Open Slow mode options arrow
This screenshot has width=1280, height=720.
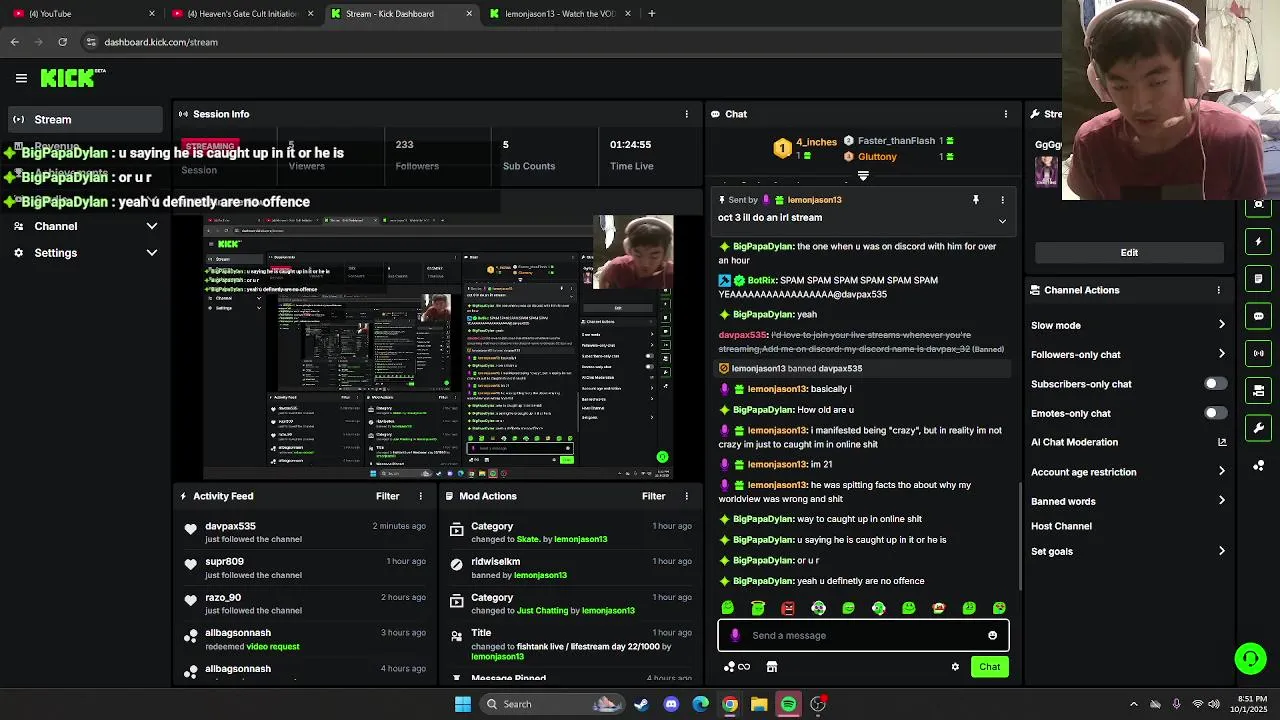pos(1221,325)
